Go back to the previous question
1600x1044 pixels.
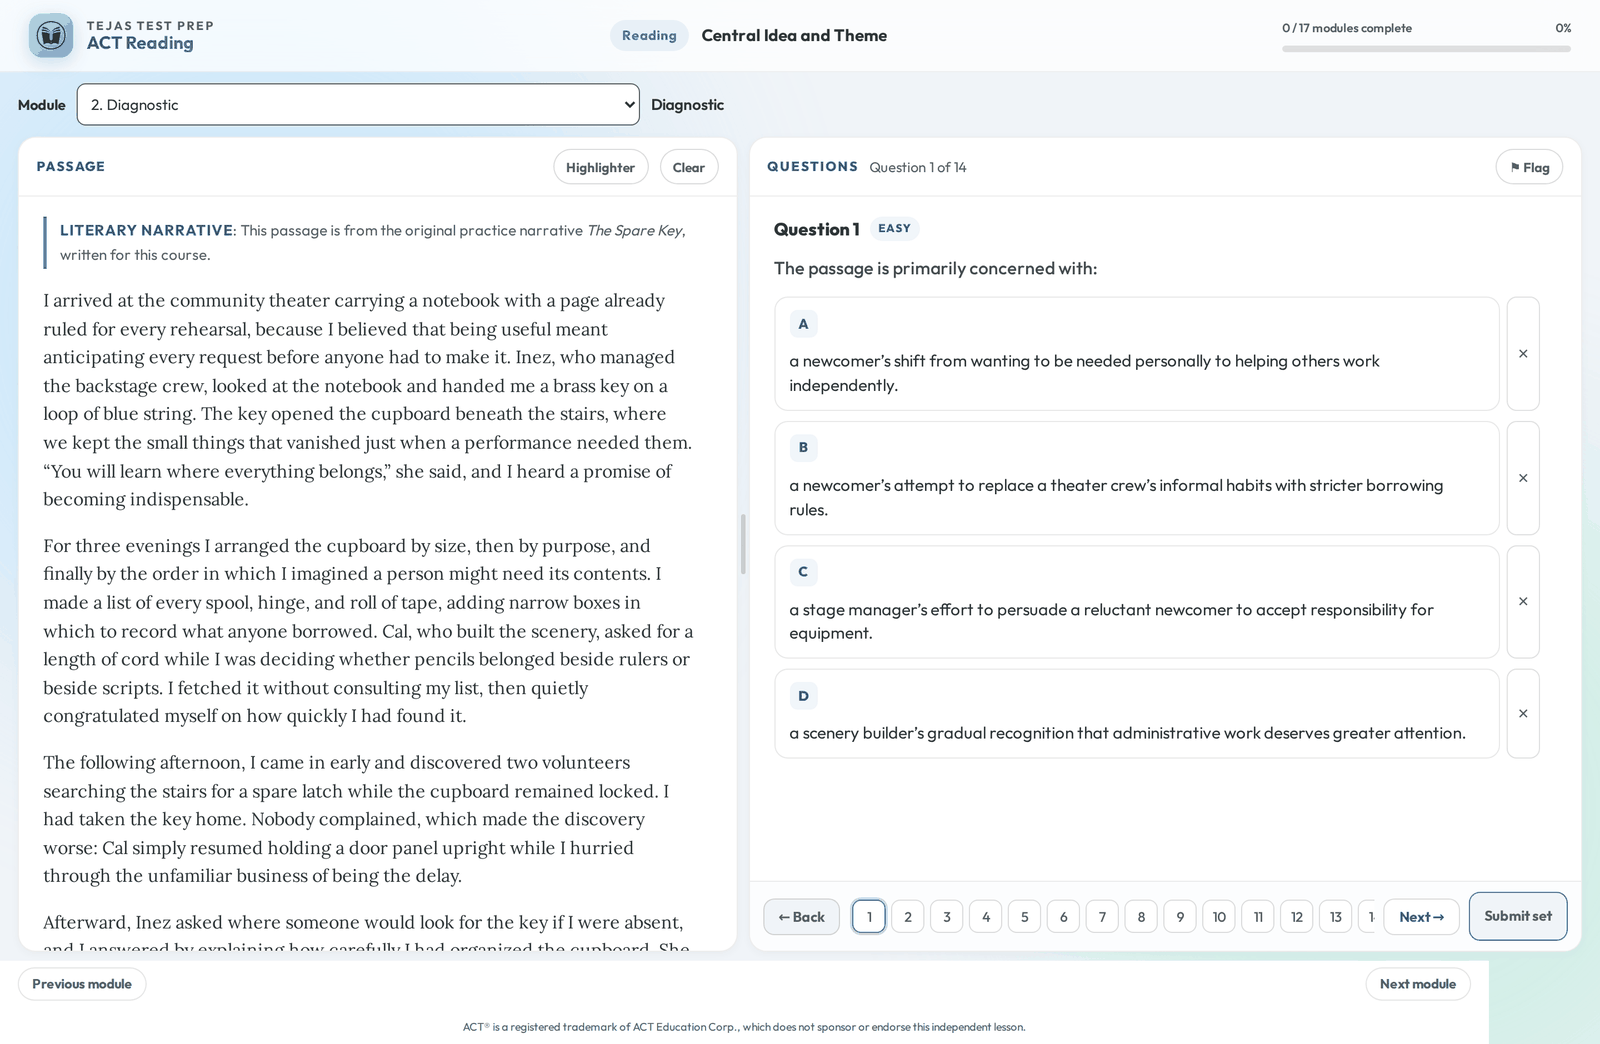802,917
